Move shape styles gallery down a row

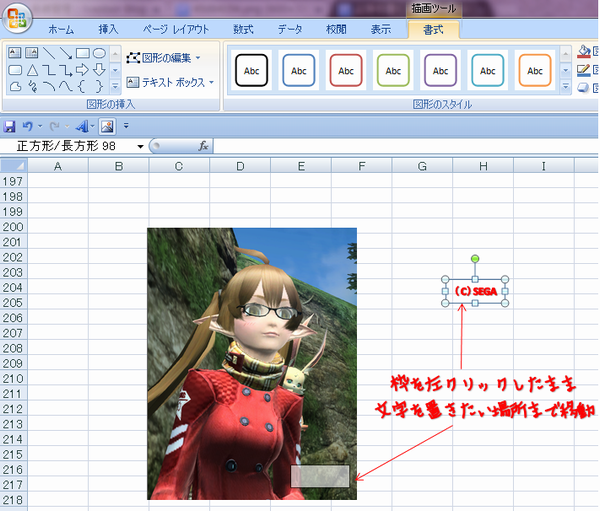565,70
